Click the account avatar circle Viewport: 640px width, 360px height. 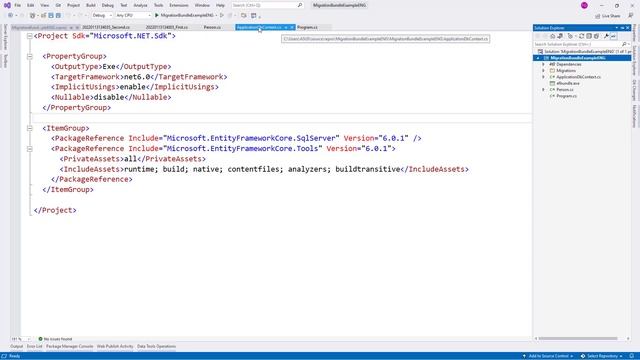584,5
